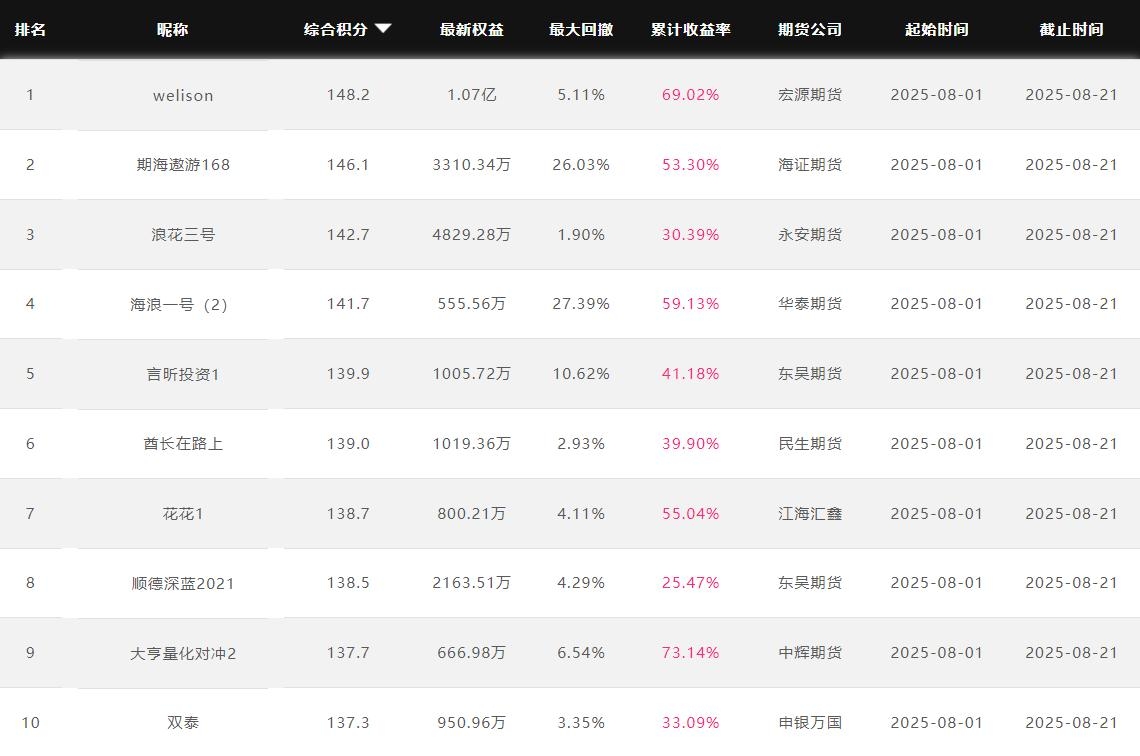Click the return rate 69.02%

coord(691,94)
